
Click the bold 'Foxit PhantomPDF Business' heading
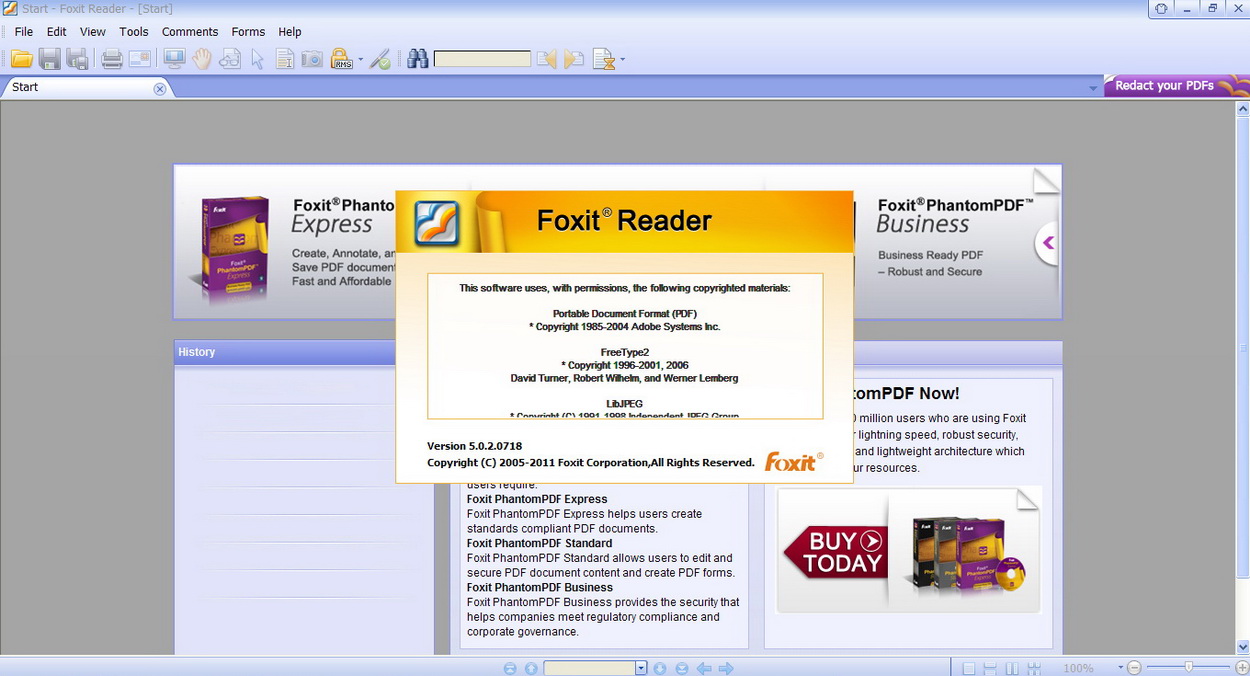tap(540, 588)
